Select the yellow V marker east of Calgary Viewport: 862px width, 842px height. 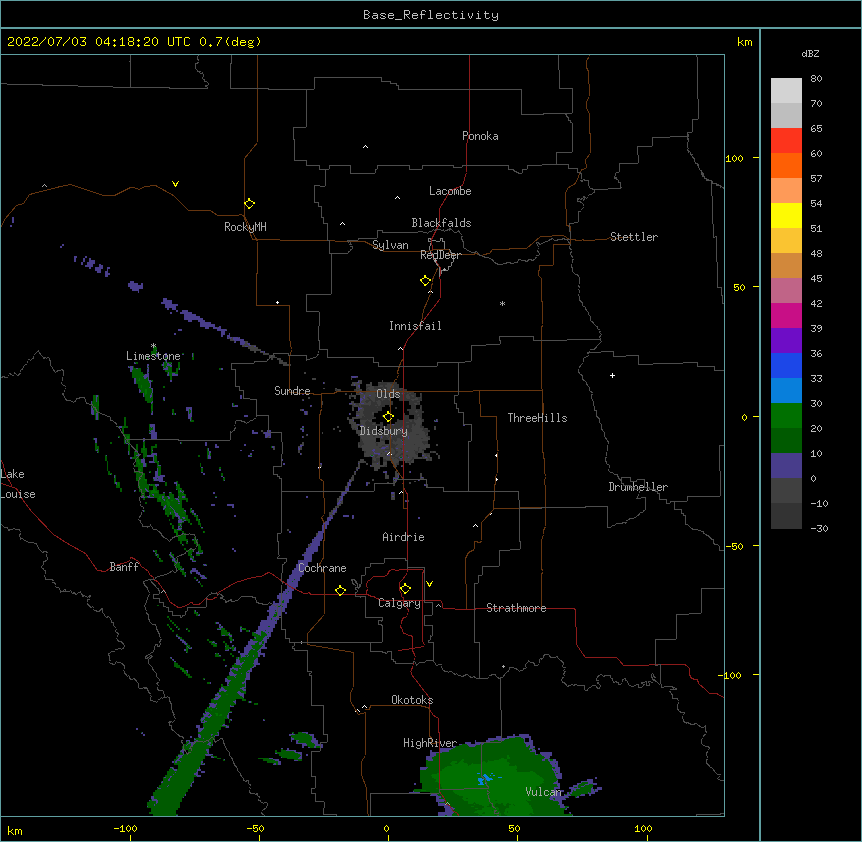[429, 584]
